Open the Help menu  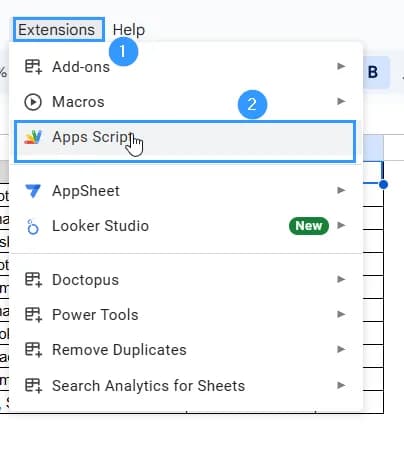click(x=129, y=30)
